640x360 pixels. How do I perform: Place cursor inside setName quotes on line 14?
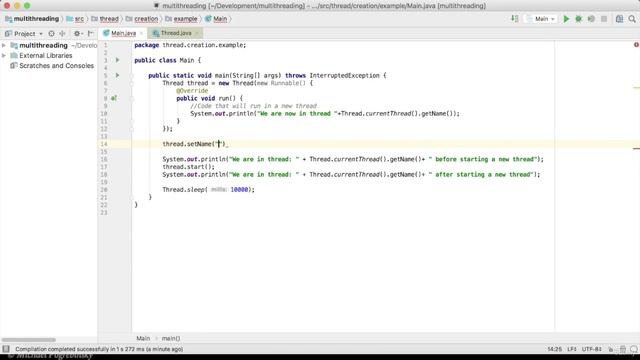pos(219,144)
